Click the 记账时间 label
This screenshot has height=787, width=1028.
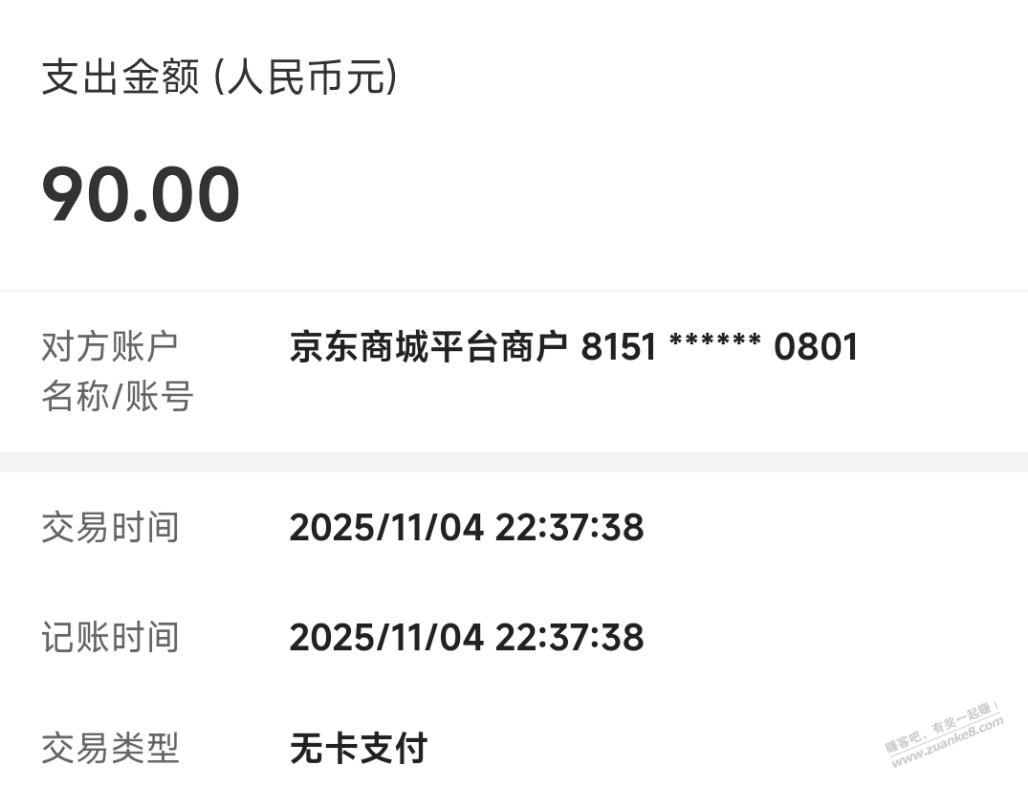(110, 637)
